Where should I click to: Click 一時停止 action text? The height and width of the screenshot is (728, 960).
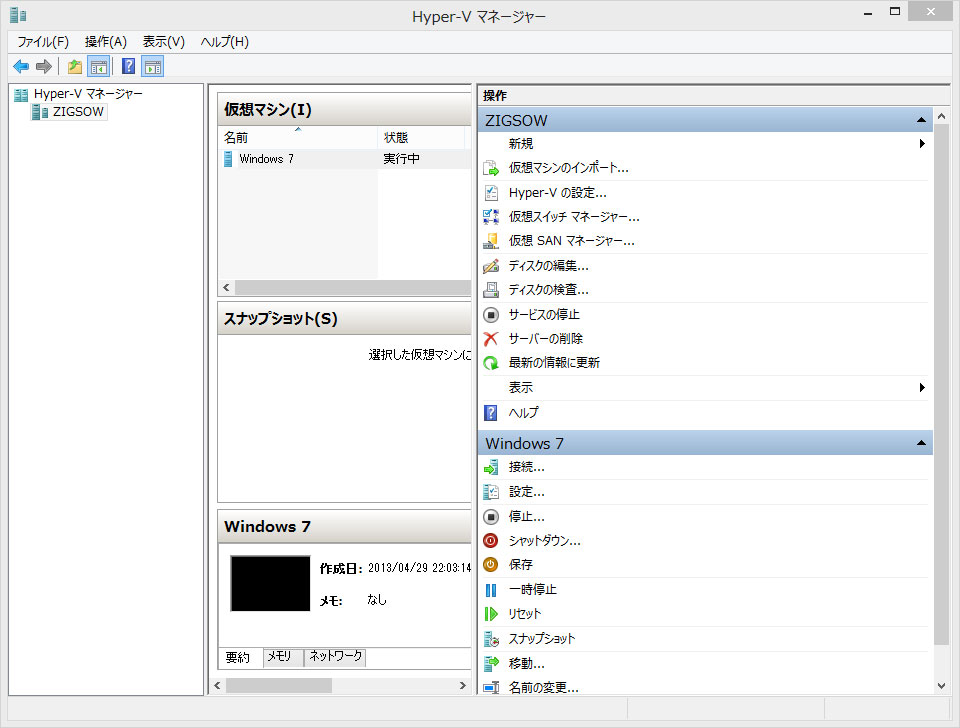(x=533, y=590)
